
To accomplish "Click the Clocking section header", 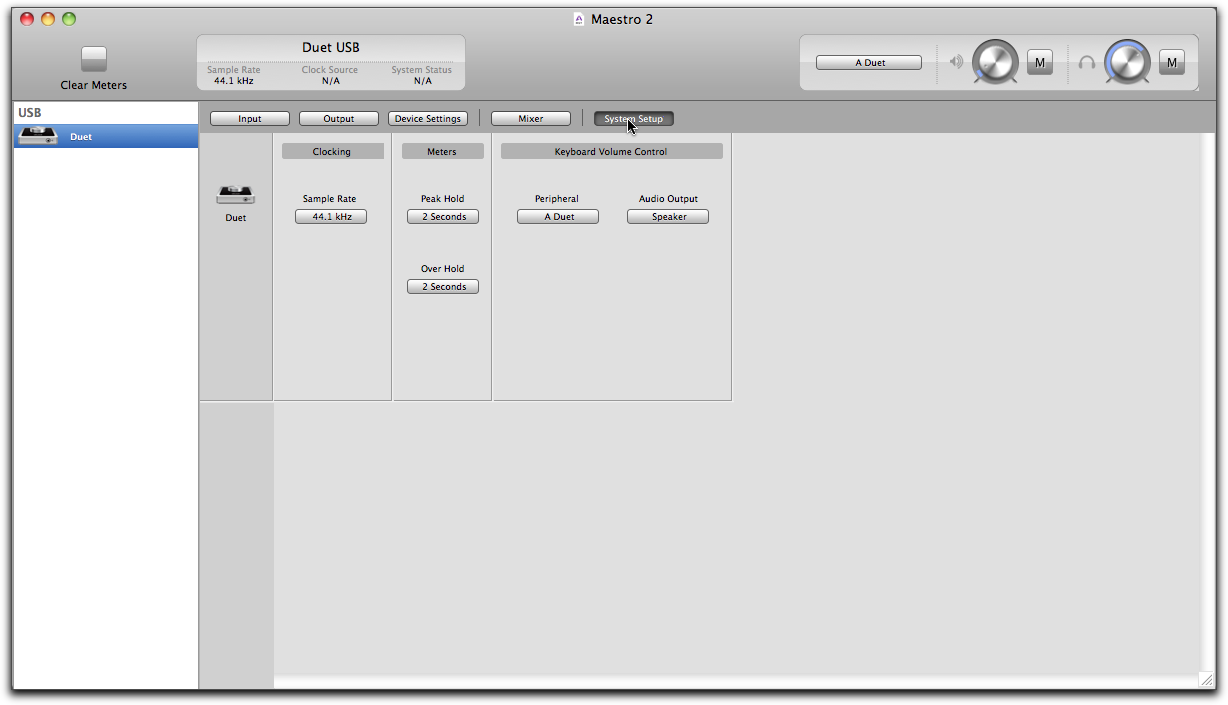I will point(332,152).
